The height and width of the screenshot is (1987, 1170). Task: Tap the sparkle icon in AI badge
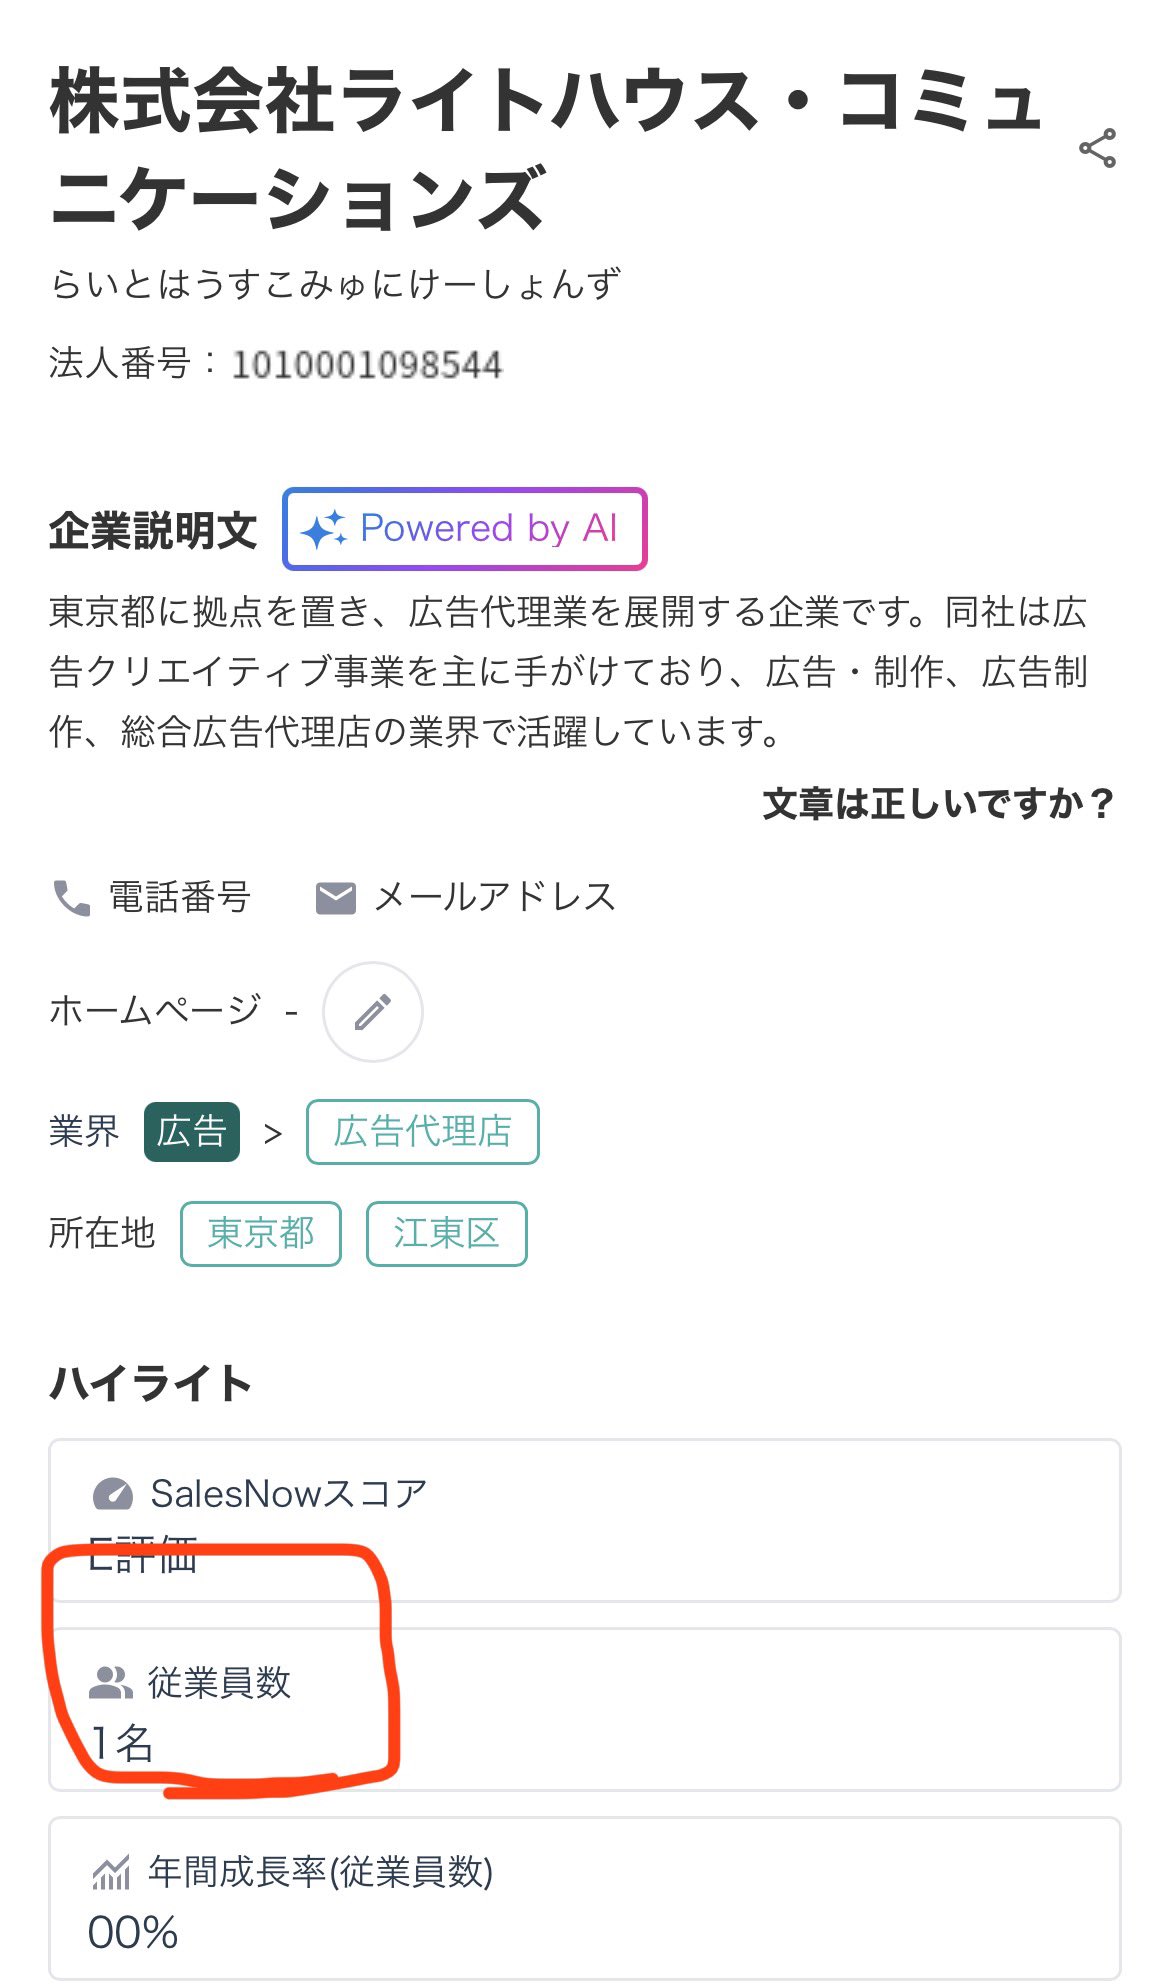(324, 529)
